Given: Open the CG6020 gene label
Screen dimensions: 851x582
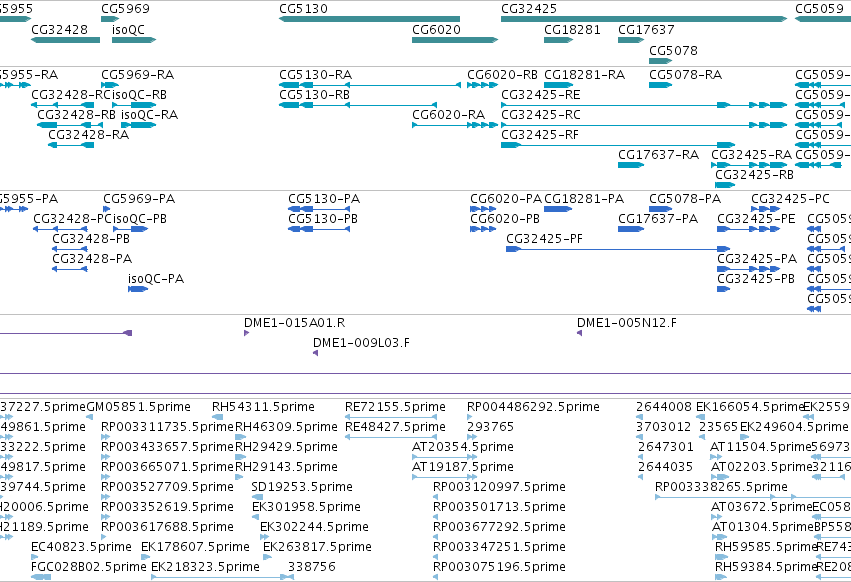Looking at the screenshot, I should [x=436, y=30].
